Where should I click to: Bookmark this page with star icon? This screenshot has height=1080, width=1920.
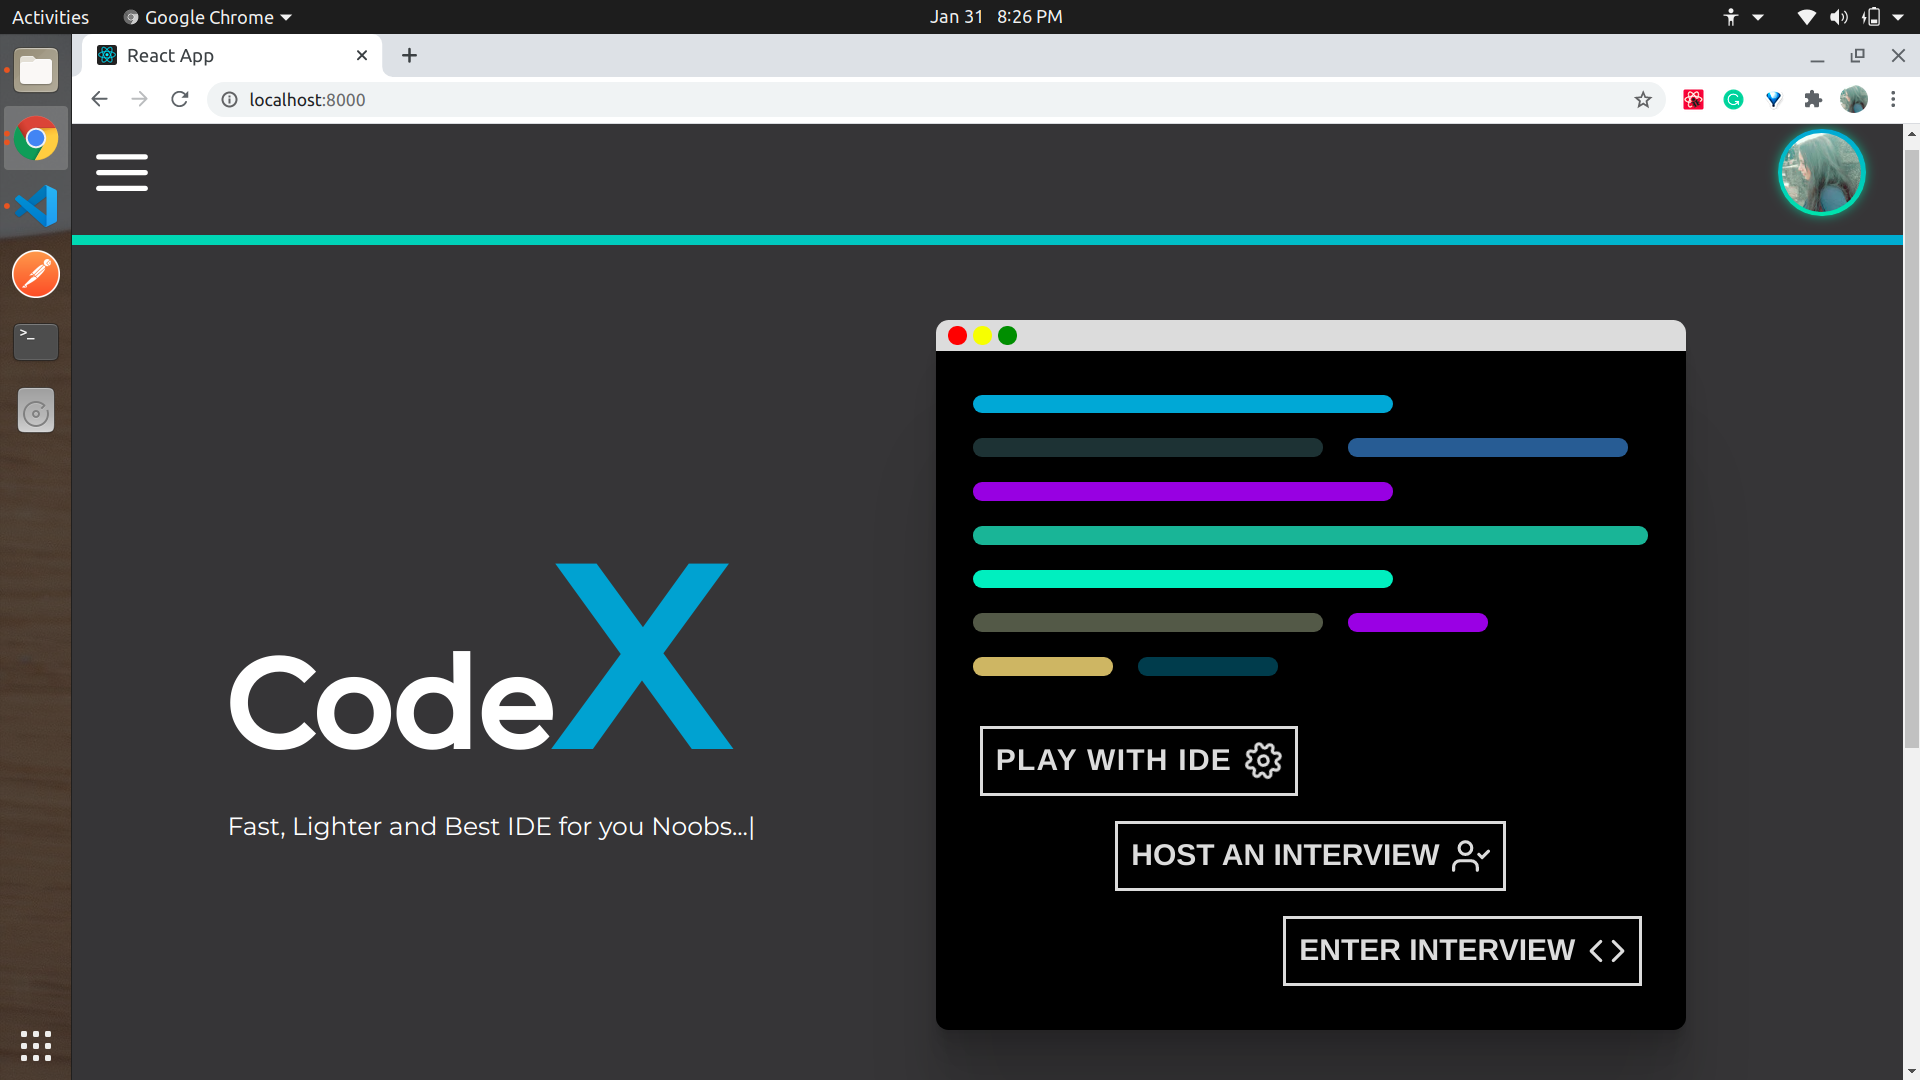(1643, 100)
